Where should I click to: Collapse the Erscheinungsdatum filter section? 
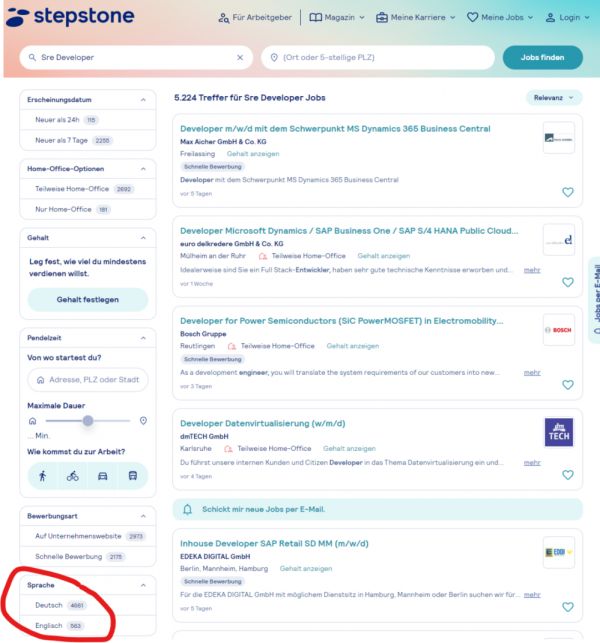(x=143, y=99)
